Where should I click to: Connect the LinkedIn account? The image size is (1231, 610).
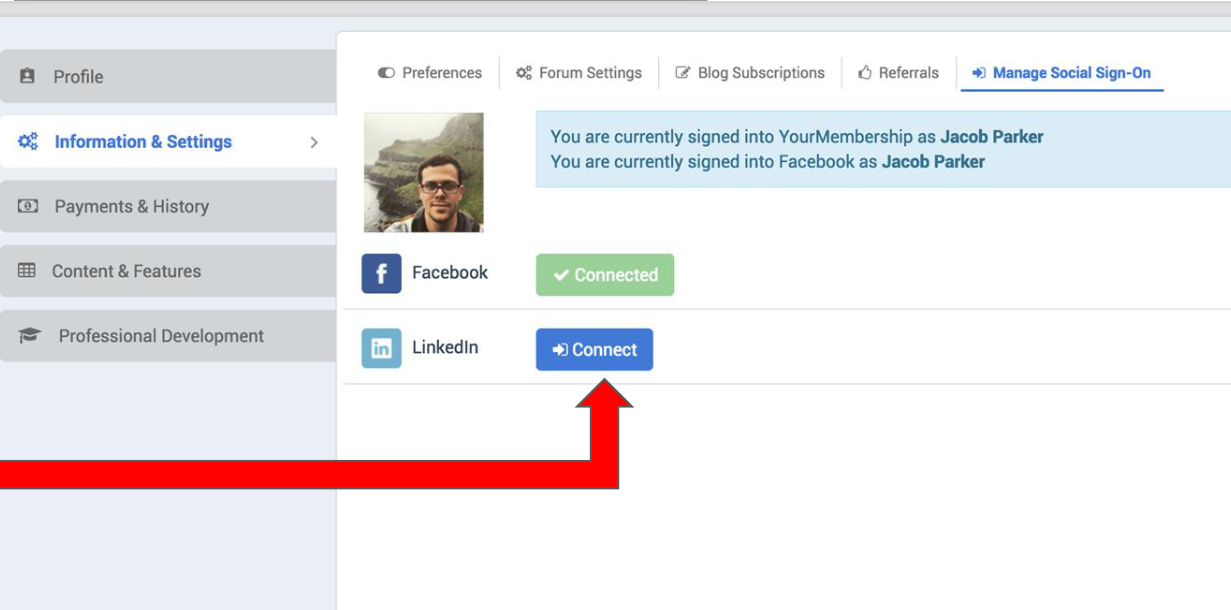point(594,350)
